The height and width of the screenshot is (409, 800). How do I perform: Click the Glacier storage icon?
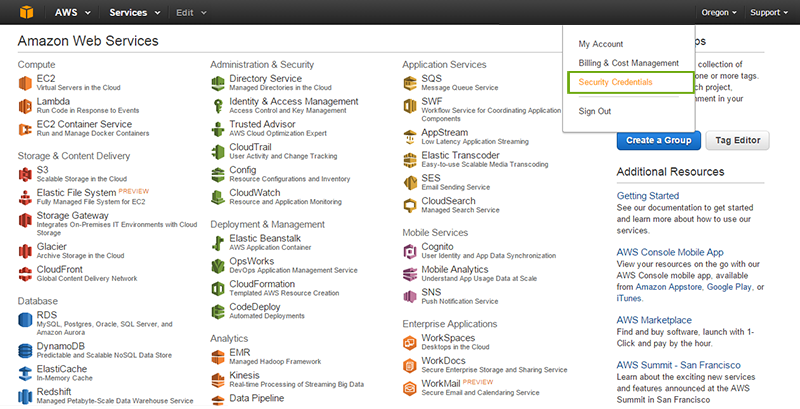[x=26, y=250]
